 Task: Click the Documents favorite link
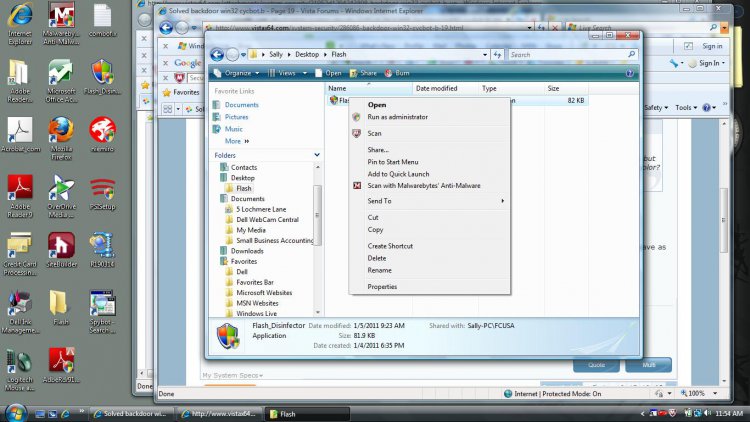click(x=241, y=105)
